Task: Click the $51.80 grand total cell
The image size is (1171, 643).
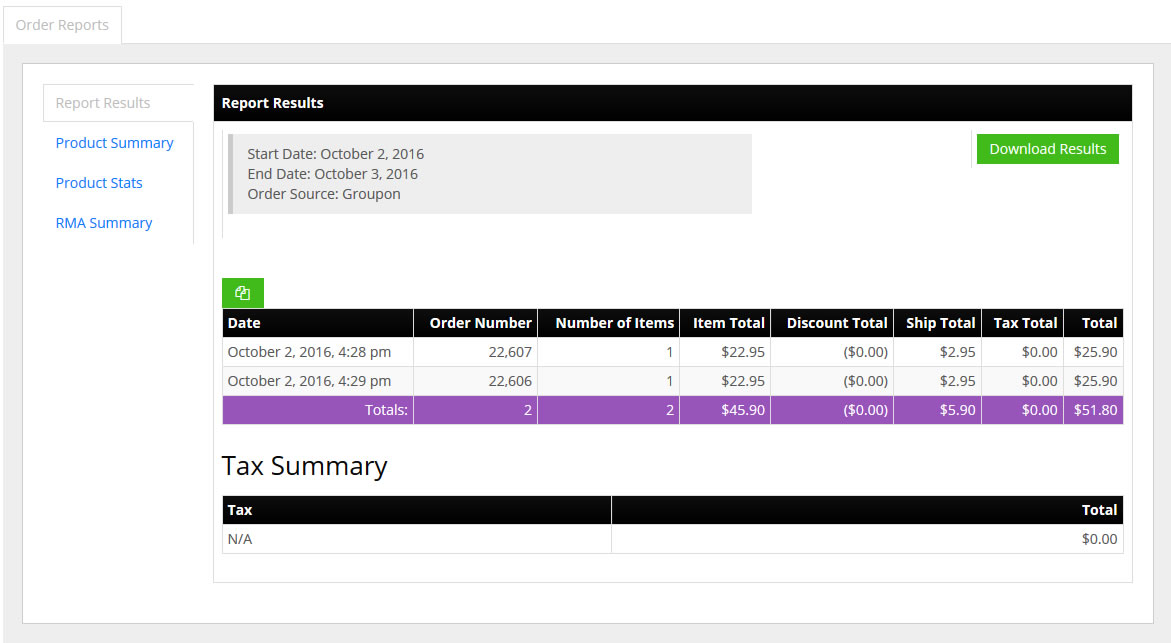Action: 1093,410
